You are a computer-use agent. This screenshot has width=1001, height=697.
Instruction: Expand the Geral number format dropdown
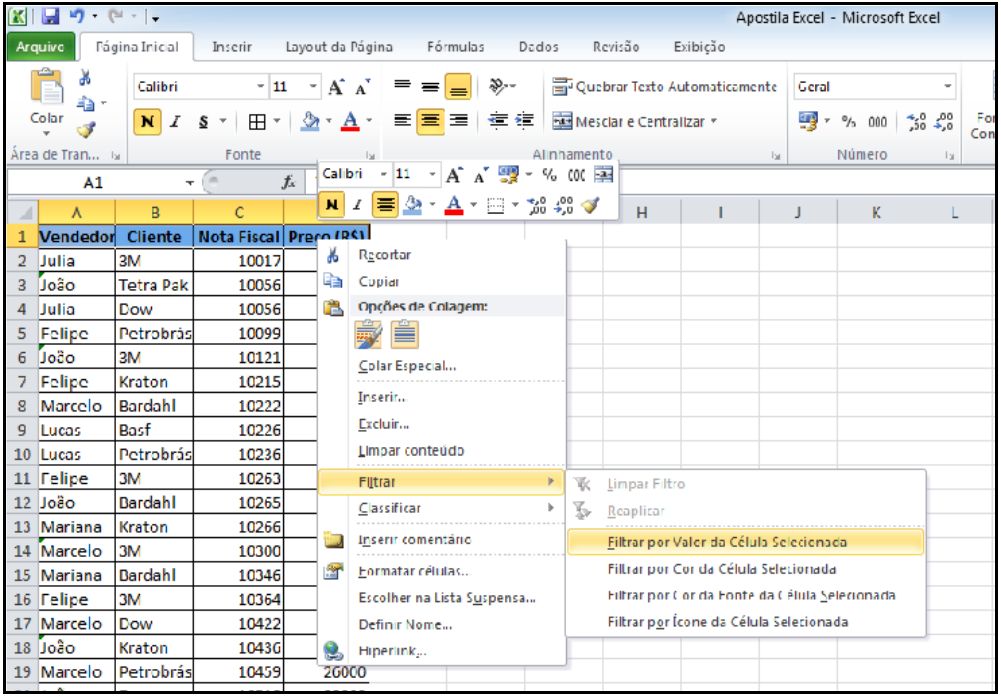click(948, 88)
